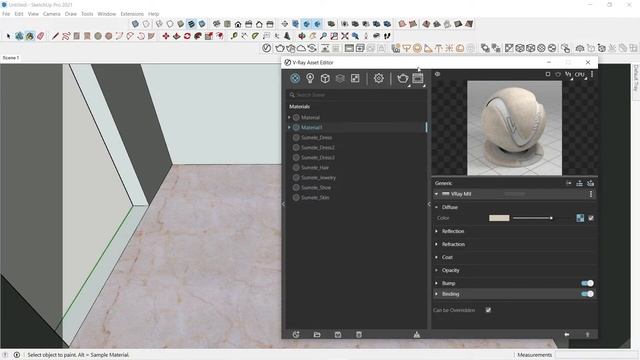Collapse asset list with left arrow
The width and height of the screenshot is (640, 360).
pyautogui.click(x=283, y=204)
